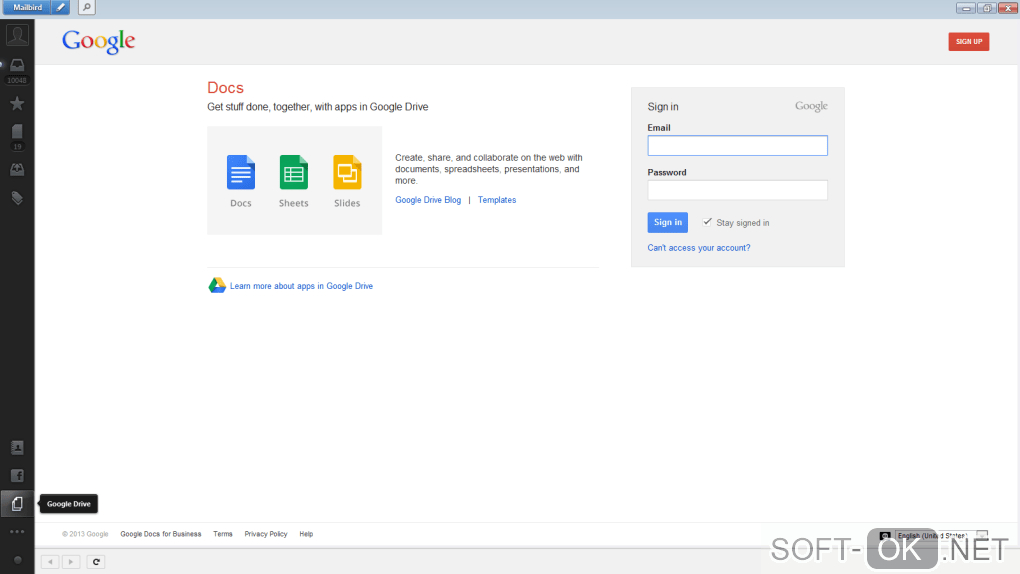Focus the Password input field
Image resolution: width=1020 pixels, height=574 pixels.
coord(738,190)
